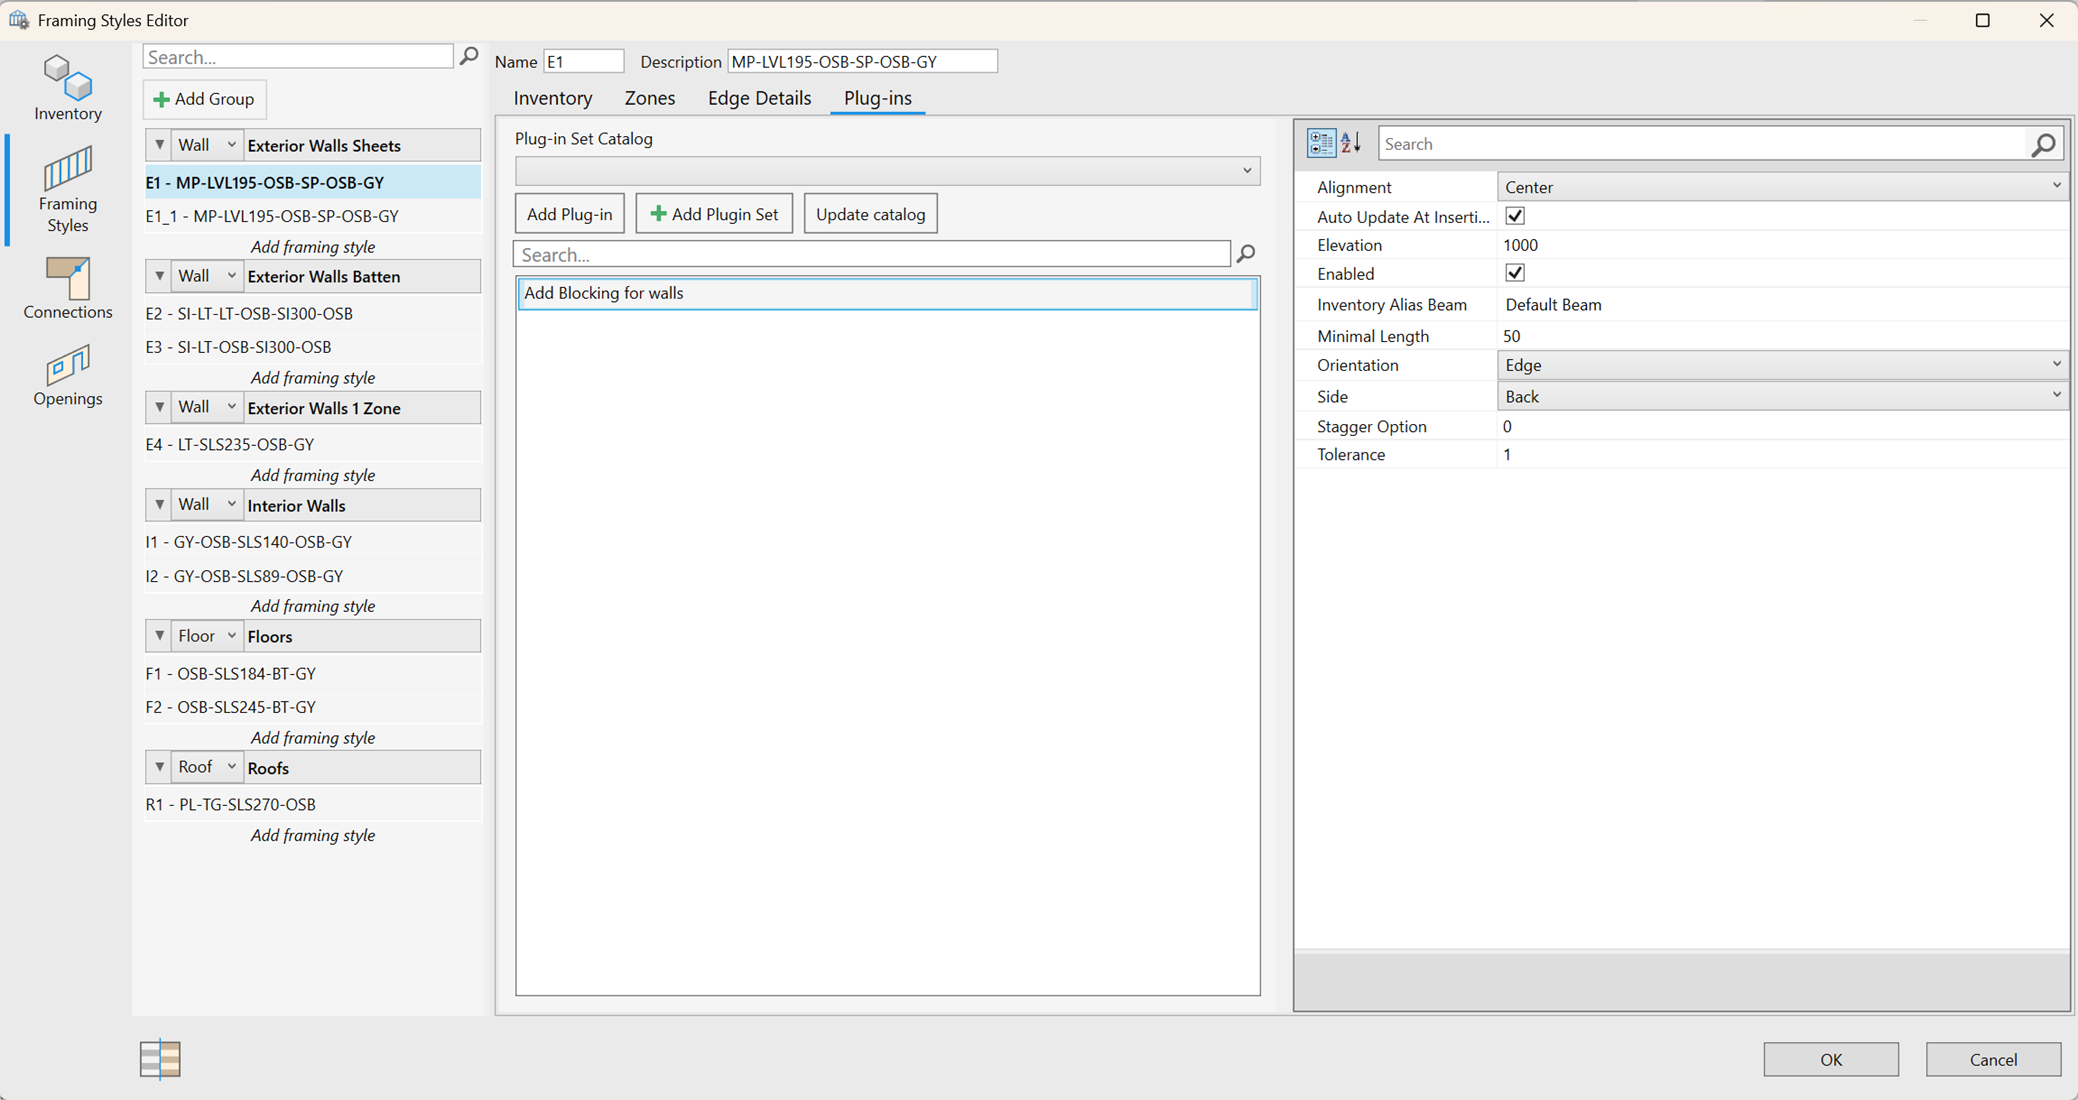The image size is (2078, 1100).
Task: Uncheck the Enabled checkbox
Action: click(x=1515, y=273)
